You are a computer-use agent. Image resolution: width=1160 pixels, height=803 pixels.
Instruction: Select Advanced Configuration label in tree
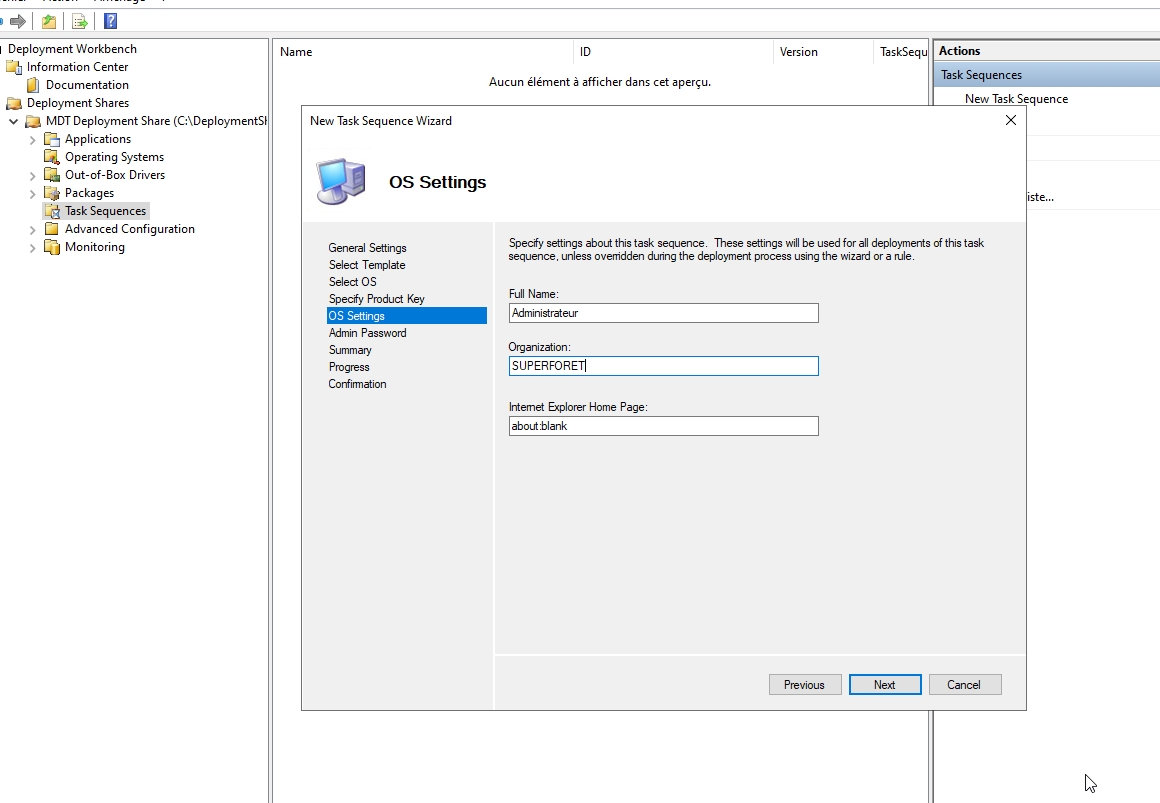(x=129, y=229)
